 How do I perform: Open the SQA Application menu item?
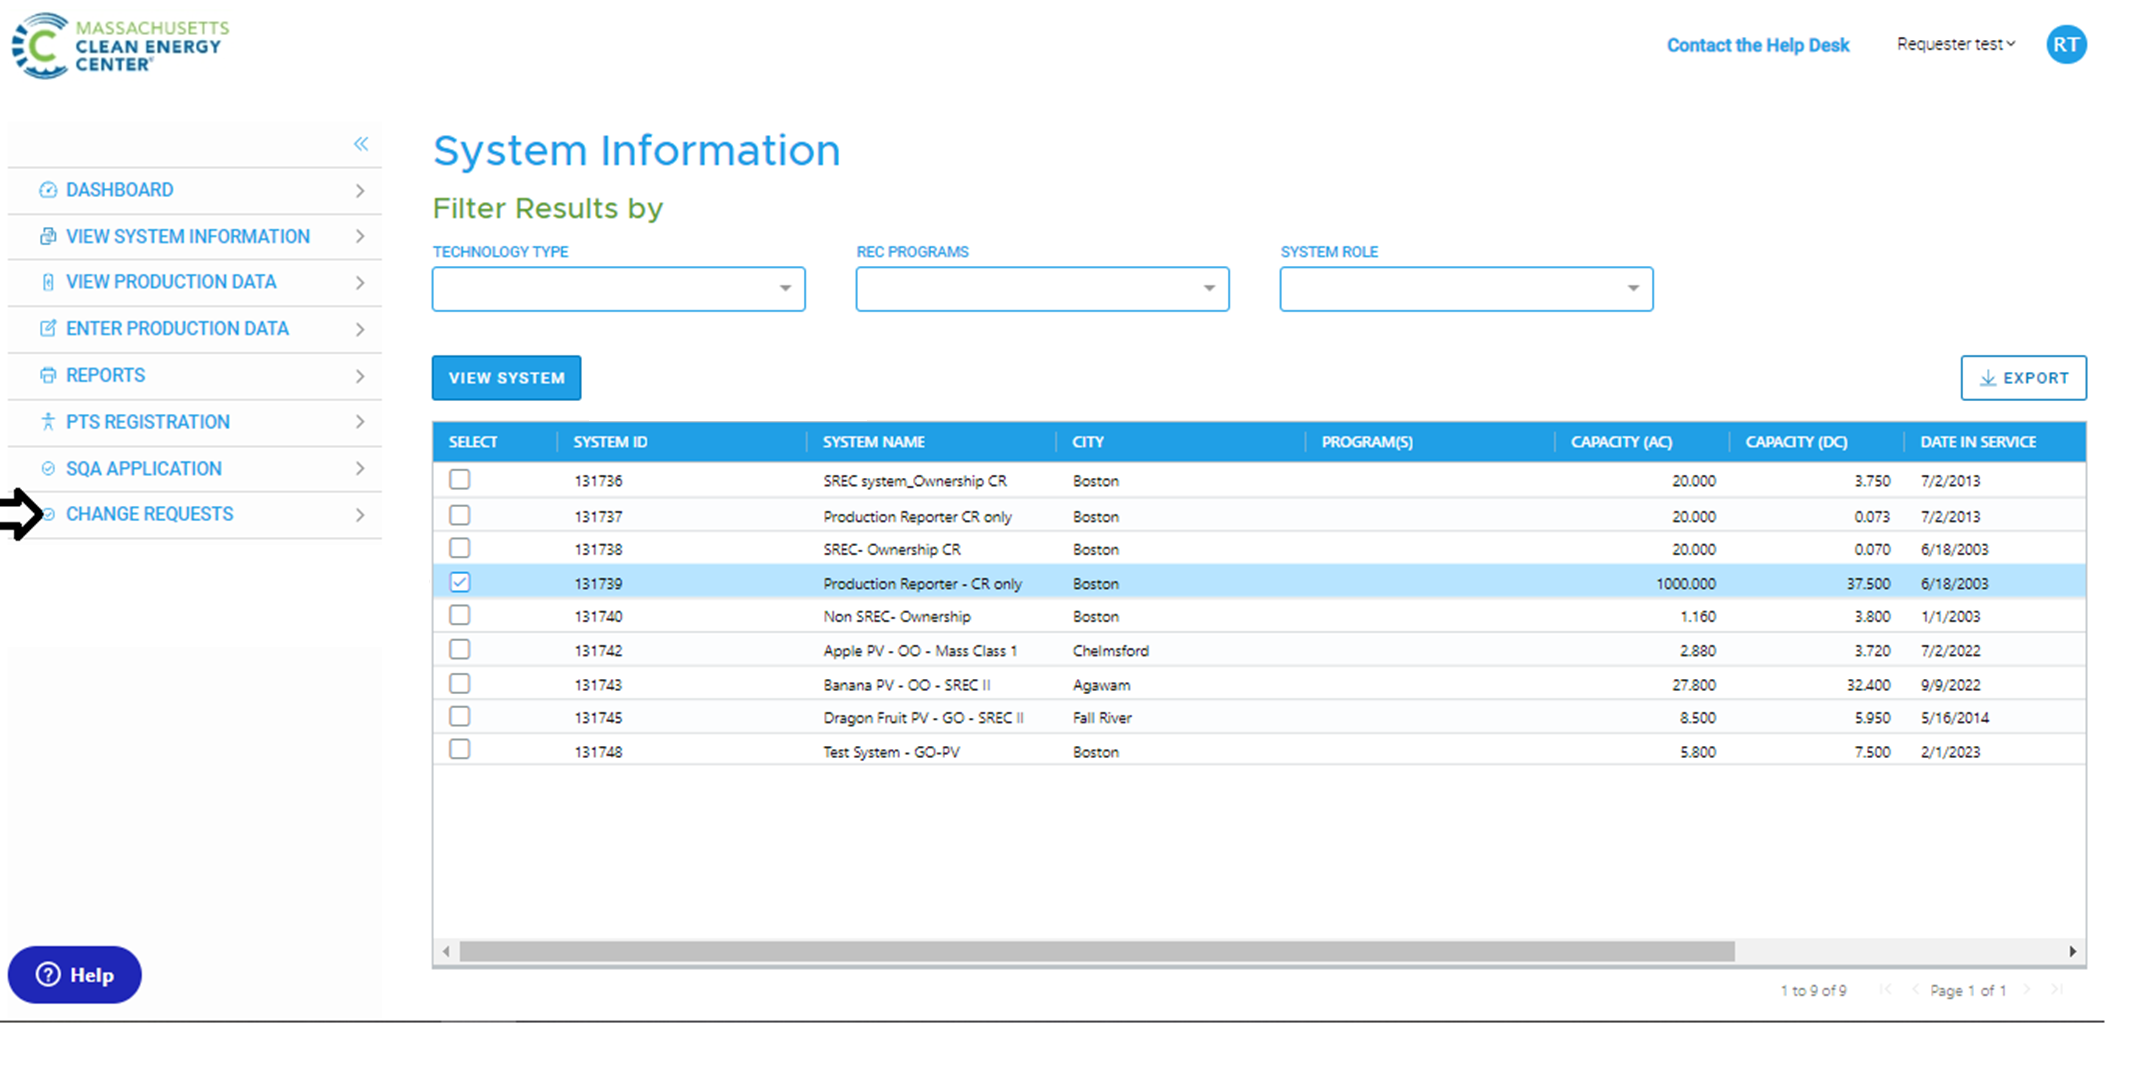coord(144,469)
